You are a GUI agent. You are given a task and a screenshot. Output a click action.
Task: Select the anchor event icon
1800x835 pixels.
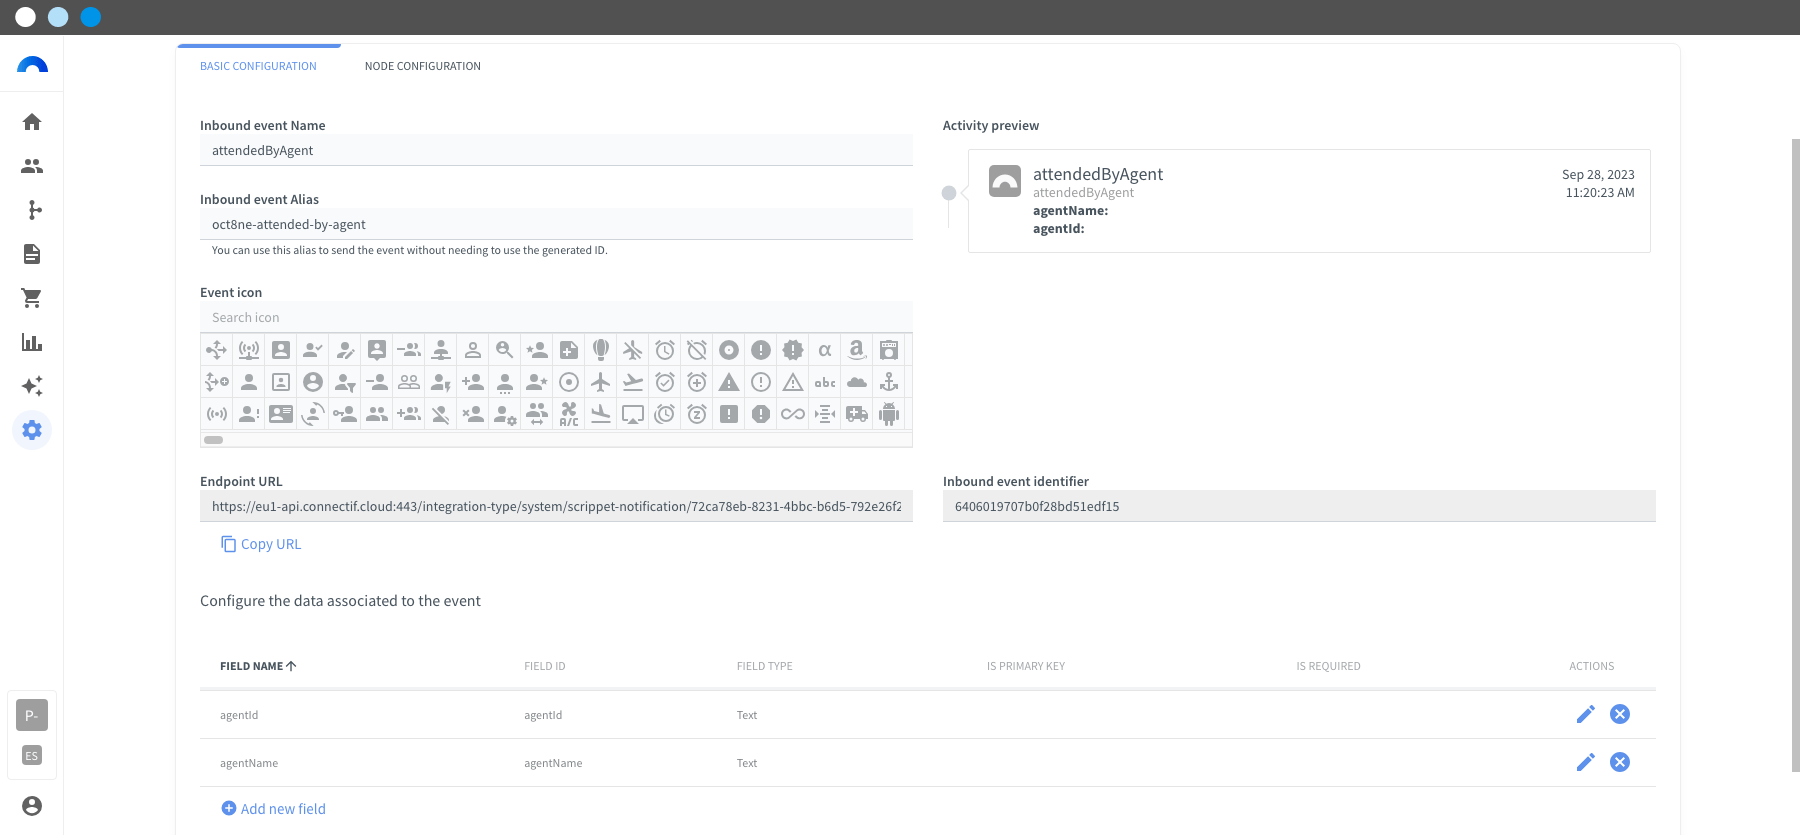tap(889, 382)
